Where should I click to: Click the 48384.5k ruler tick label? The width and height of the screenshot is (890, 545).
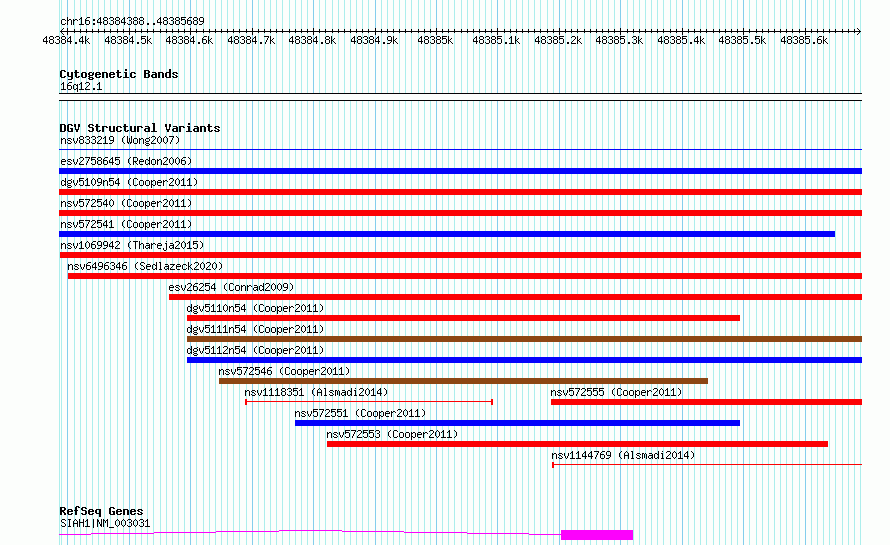pyautogui.click(x=128, y=40)
